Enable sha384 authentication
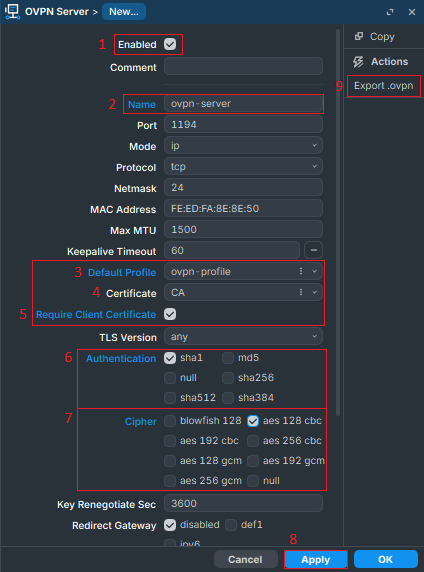The width and height of the screenshot is (424, 572). coord(228,398)
